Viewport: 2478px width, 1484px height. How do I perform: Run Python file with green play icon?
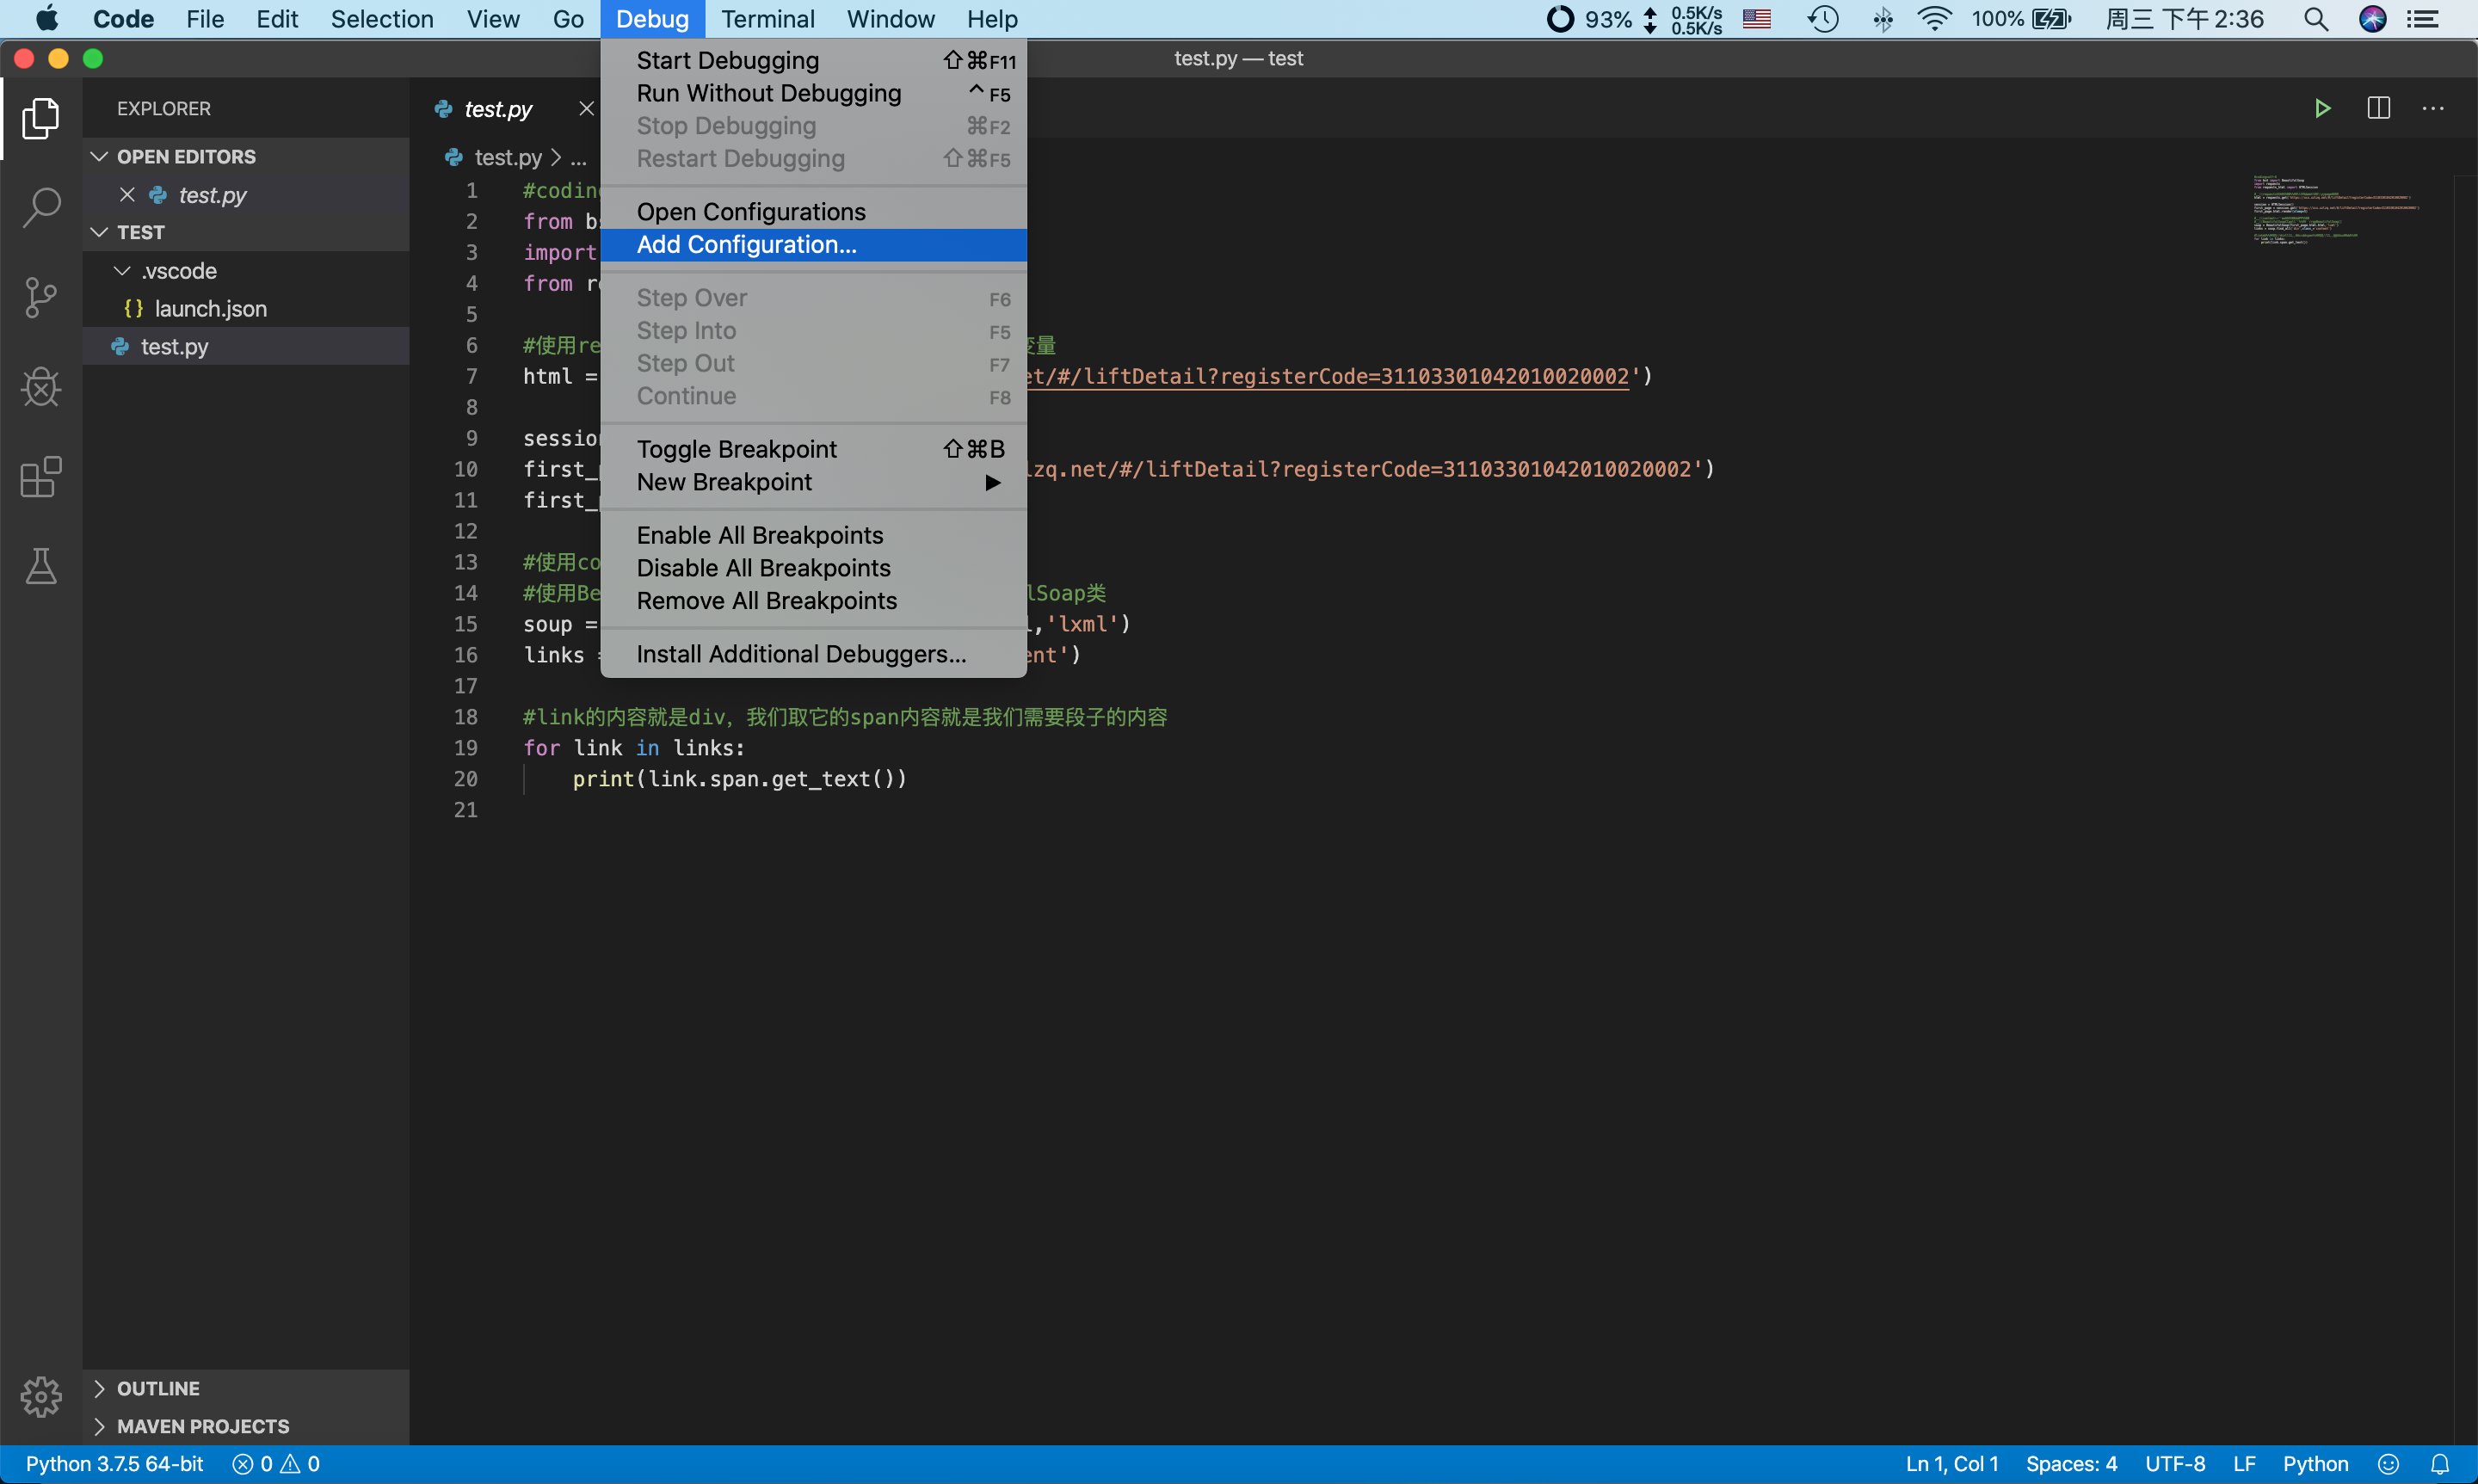point(2322,108)
